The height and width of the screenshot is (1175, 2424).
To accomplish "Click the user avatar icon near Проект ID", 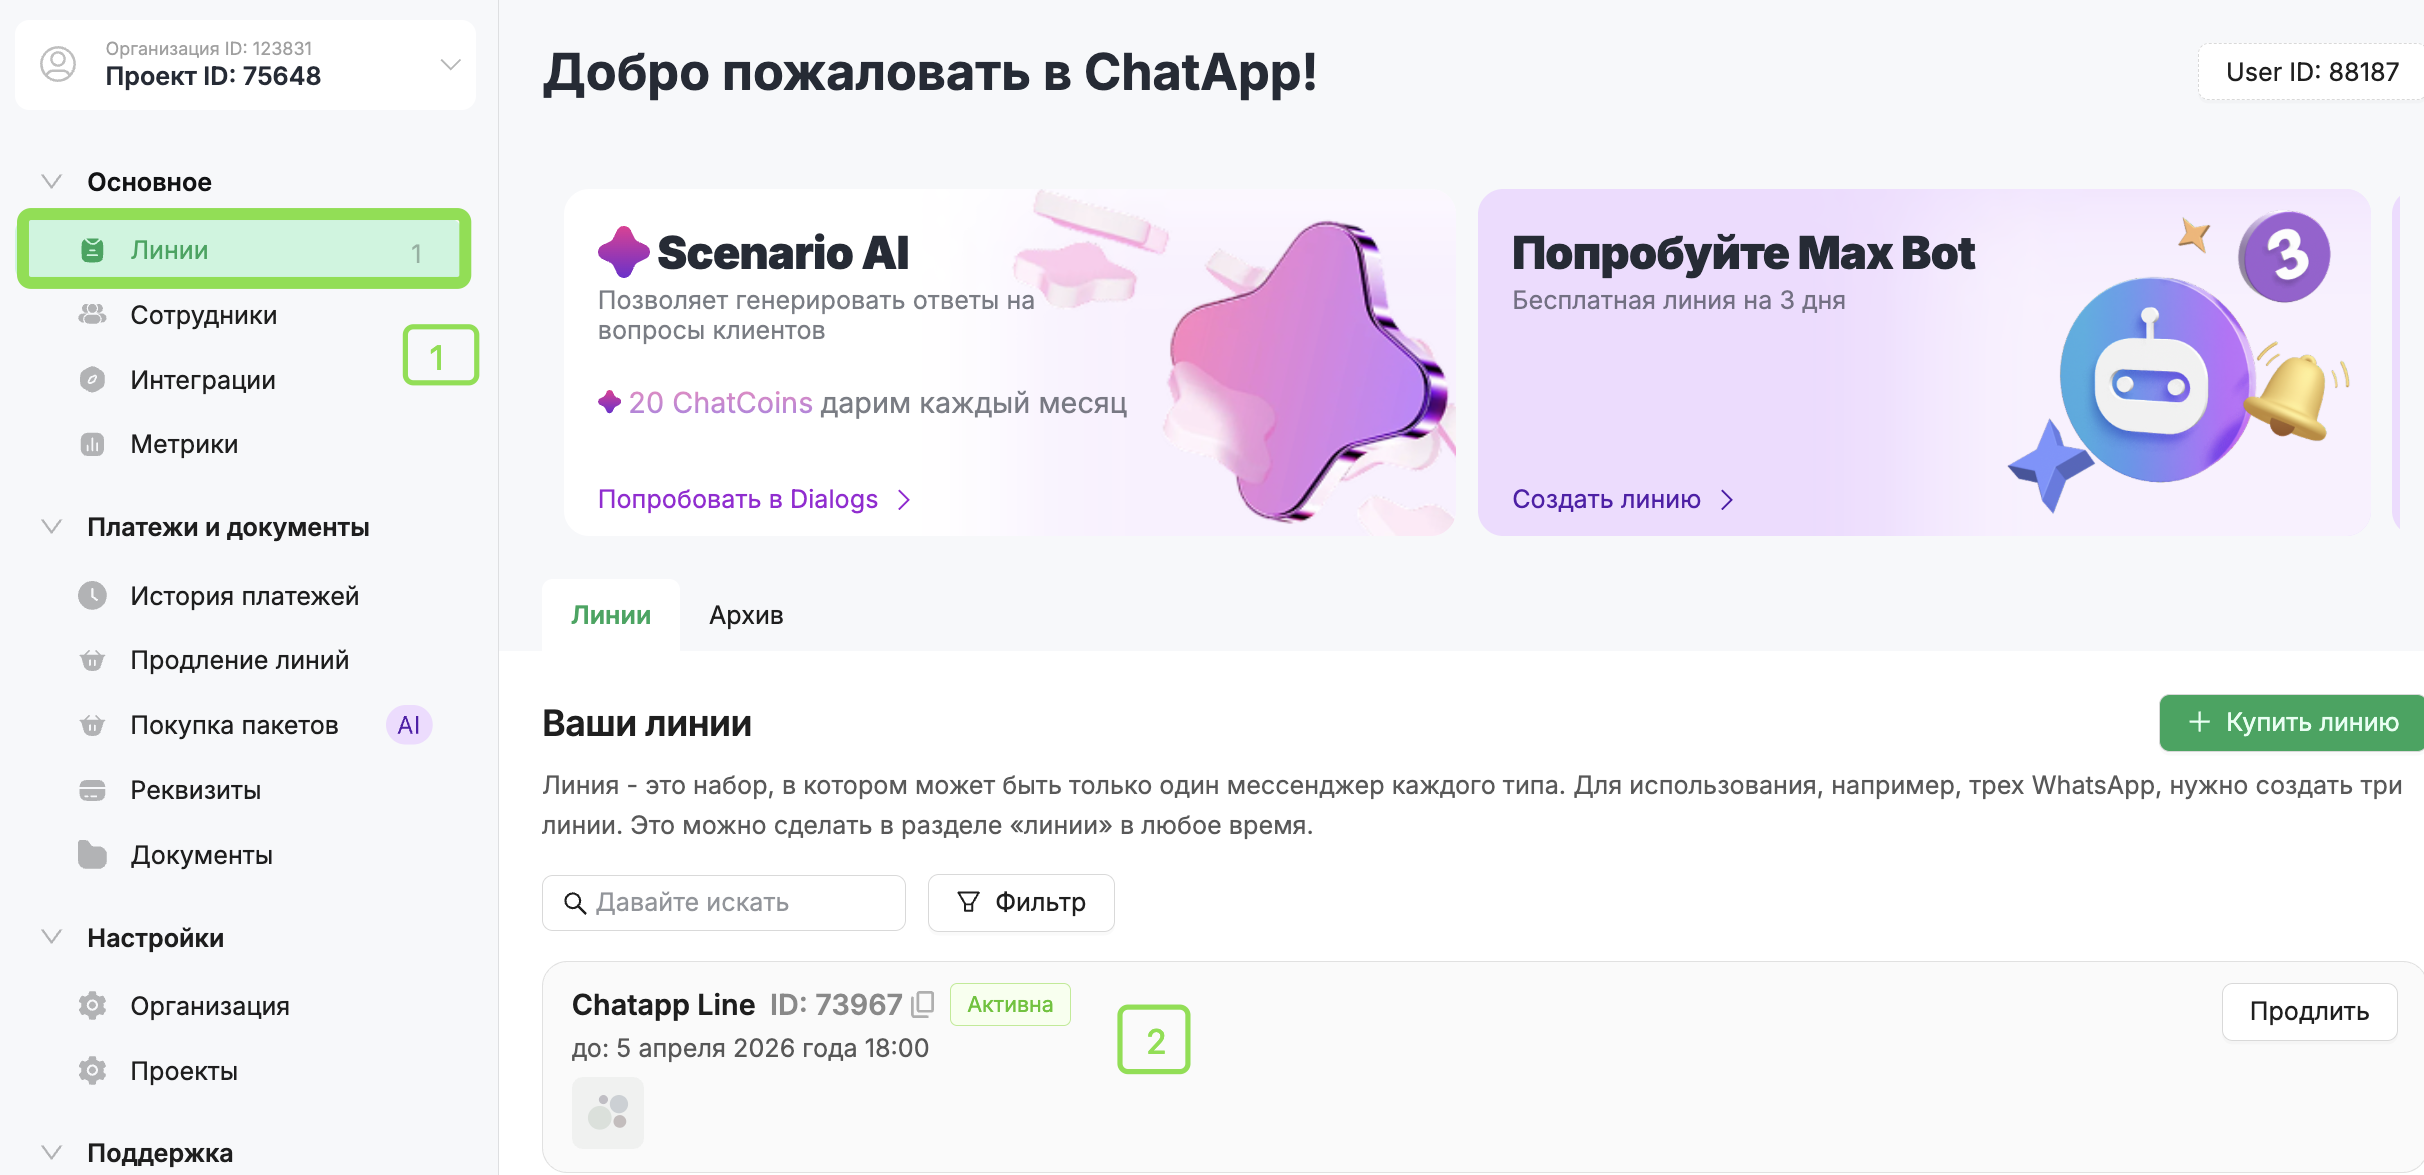I will point(58,64).
